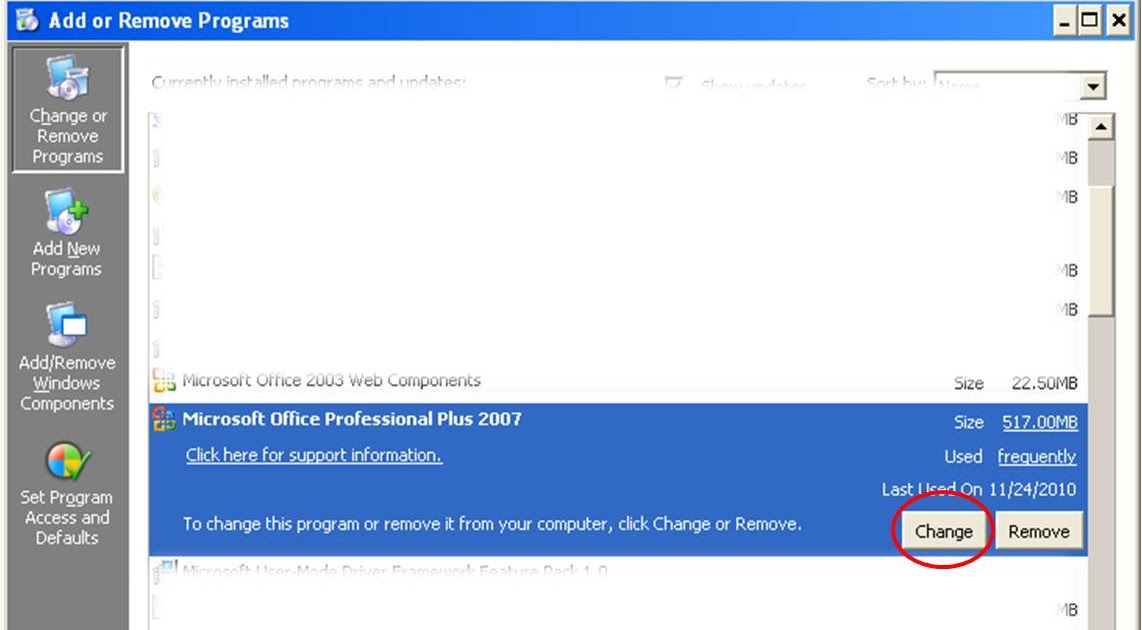The height and width of the screenshot is (630, 1142).
Task: Click the Microsoft Office 2003 Web Components icon
Action: [162, 380]
